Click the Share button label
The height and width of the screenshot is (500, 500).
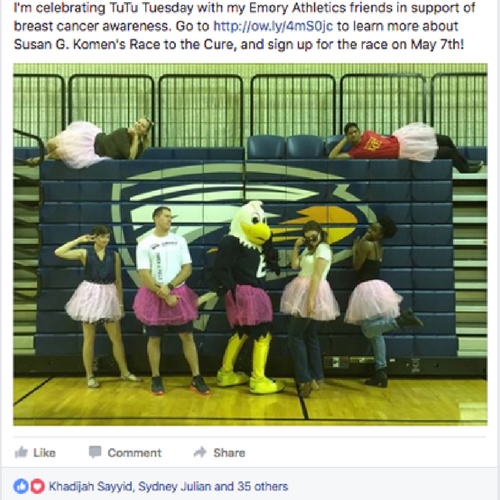[229, 453]
